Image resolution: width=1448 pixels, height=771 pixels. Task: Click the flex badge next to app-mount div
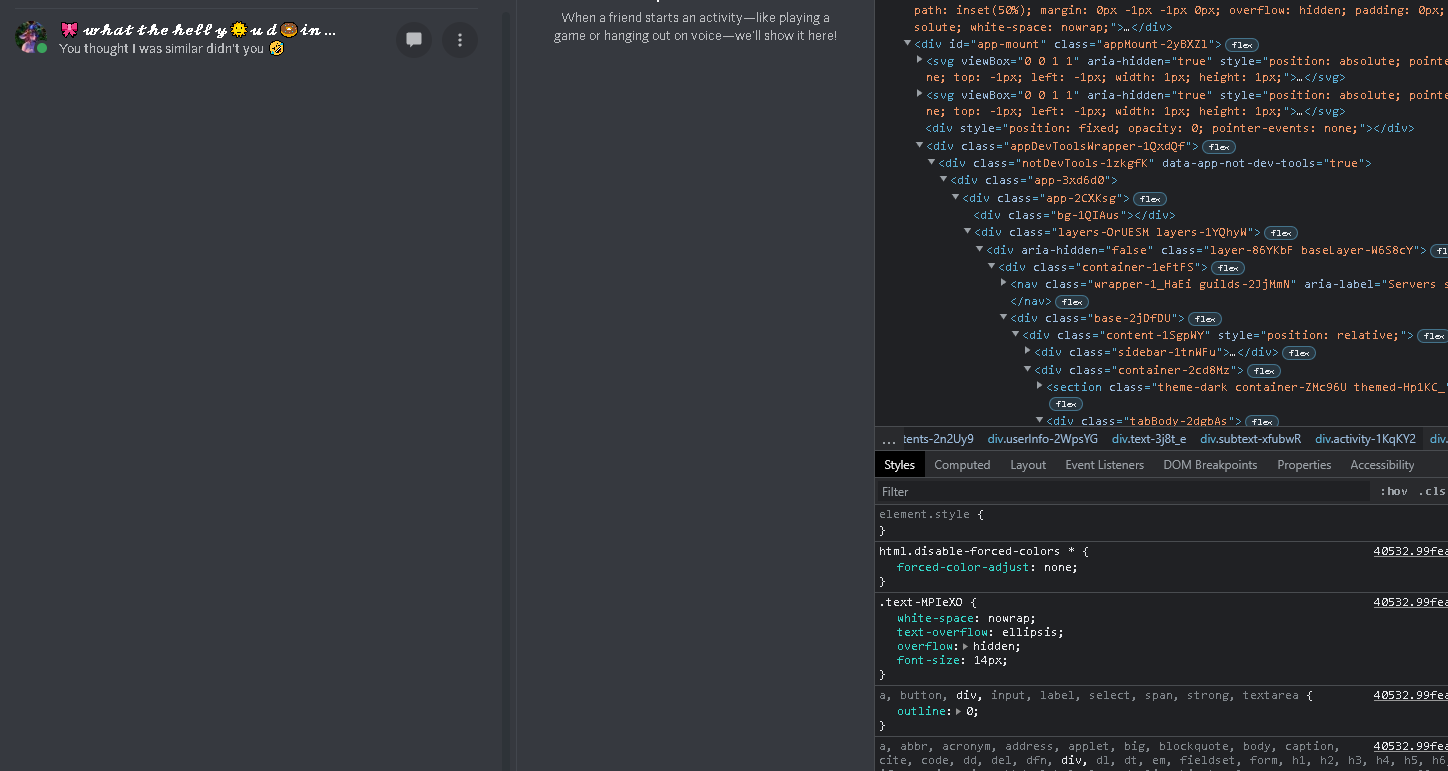1242,45
